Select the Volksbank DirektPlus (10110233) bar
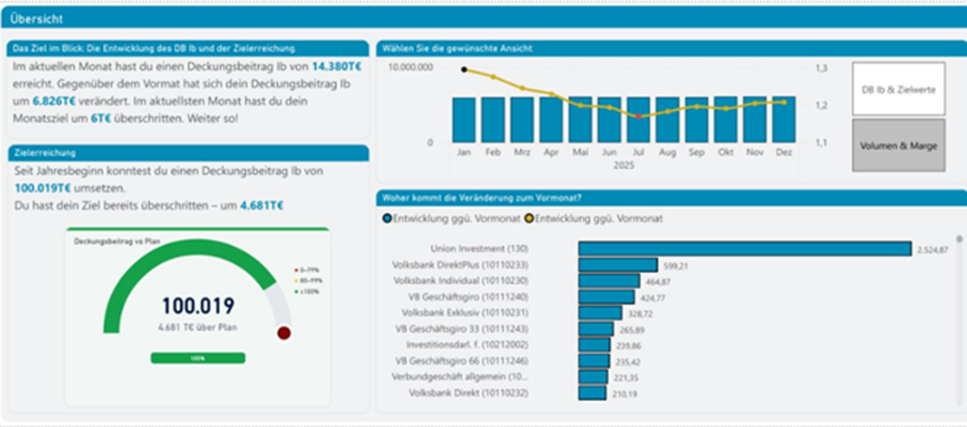Viewport: 967px width, 427px height. coord(617,265)
